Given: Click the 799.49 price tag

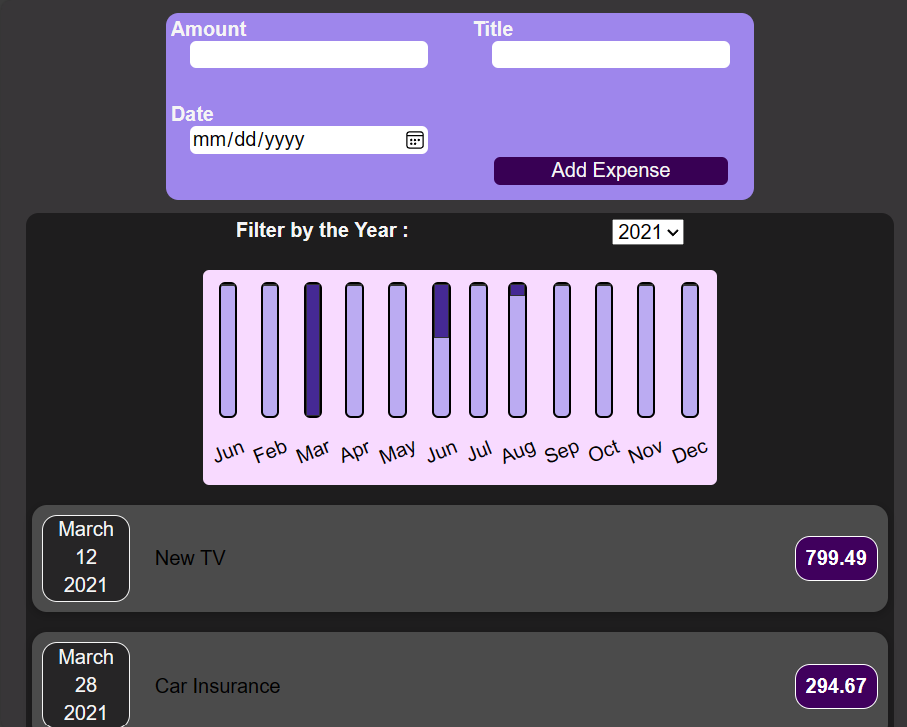Looking at the screenshot, I should coord(836,558).
